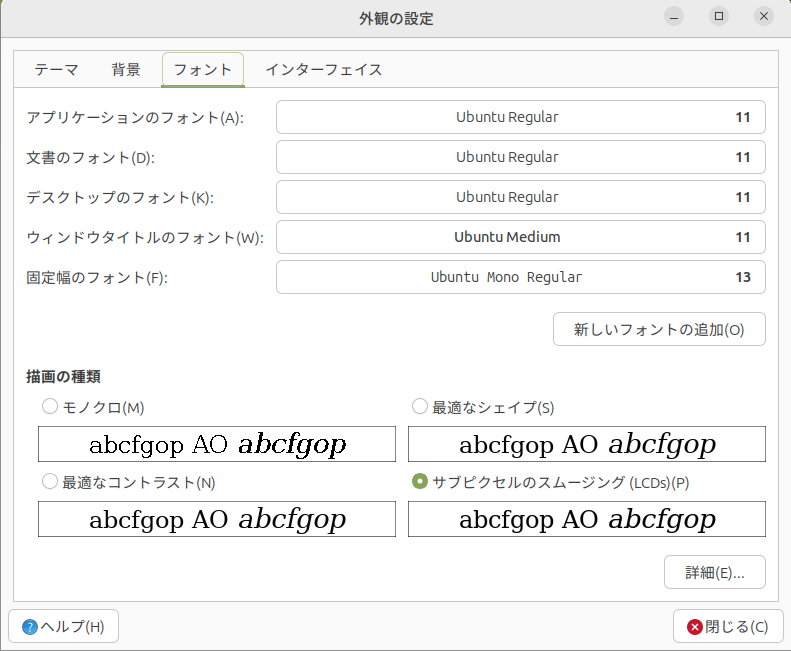This screenshot has width=791, height=651.
Task: Enable 最適なコントラスト rendering option
Action: pos(50,481)
